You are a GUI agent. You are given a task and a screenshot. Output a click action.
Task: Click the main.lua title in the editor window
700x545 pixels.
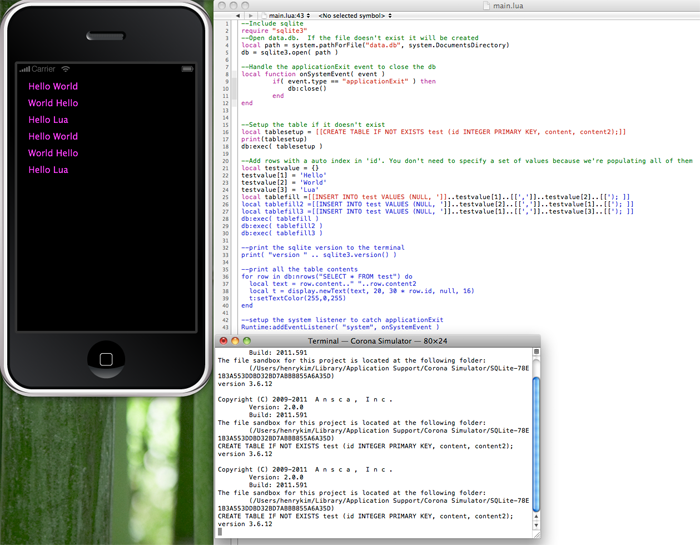(508, 6)
